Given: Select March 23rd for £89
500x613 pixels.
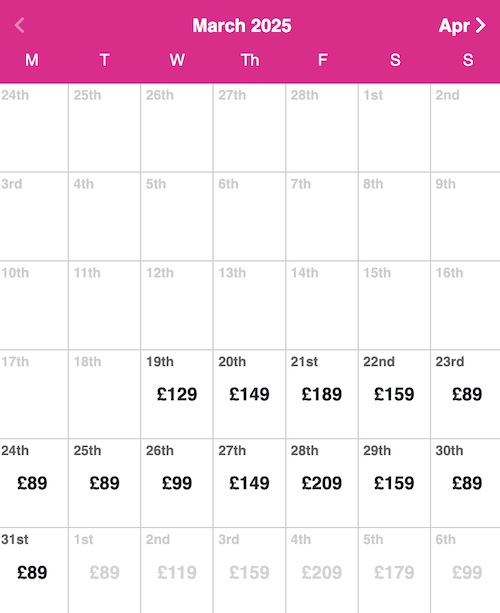Looking at the screenshot, I should [466, 394].
